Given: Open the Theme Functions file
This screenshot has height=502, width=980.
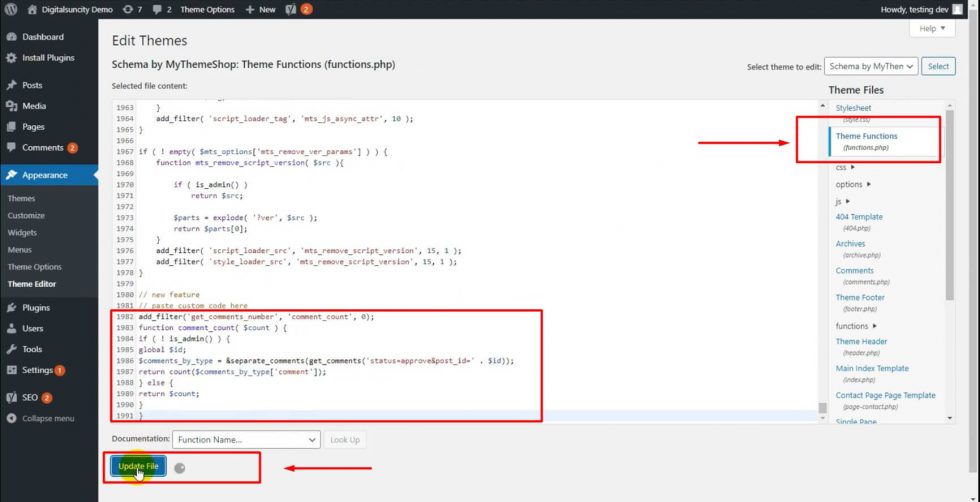Looking at the screenshot, I should pos(866,136).
